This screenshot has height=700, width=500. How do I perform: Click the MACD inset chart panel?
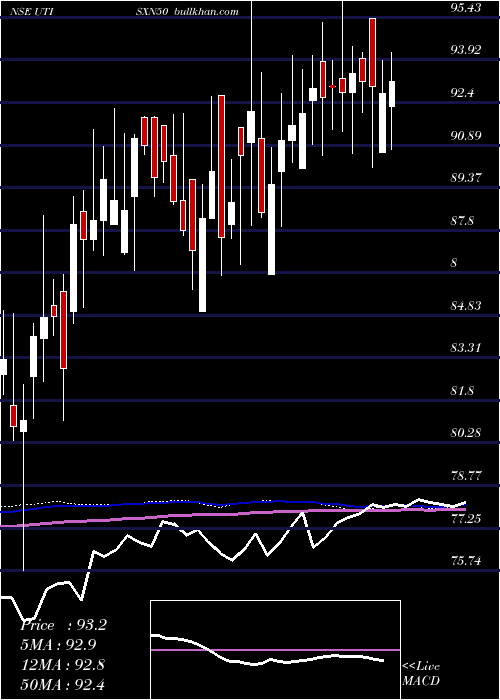(275, 650)
